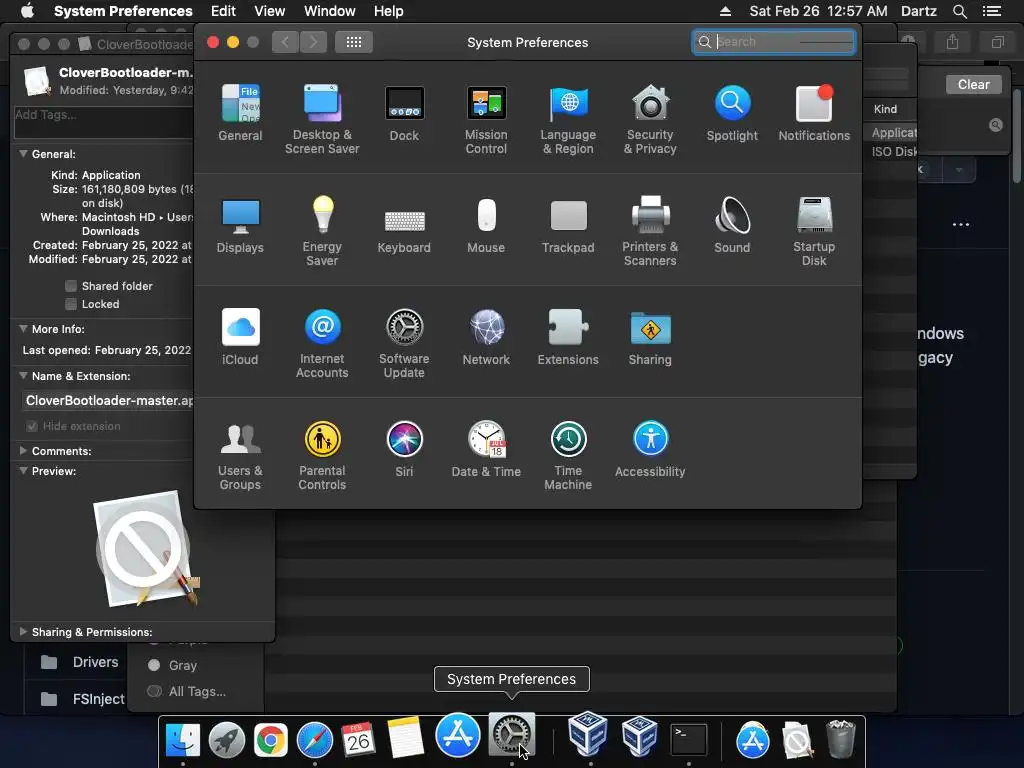
Task: Open Safari from the Dock
Action: point(315,741)
